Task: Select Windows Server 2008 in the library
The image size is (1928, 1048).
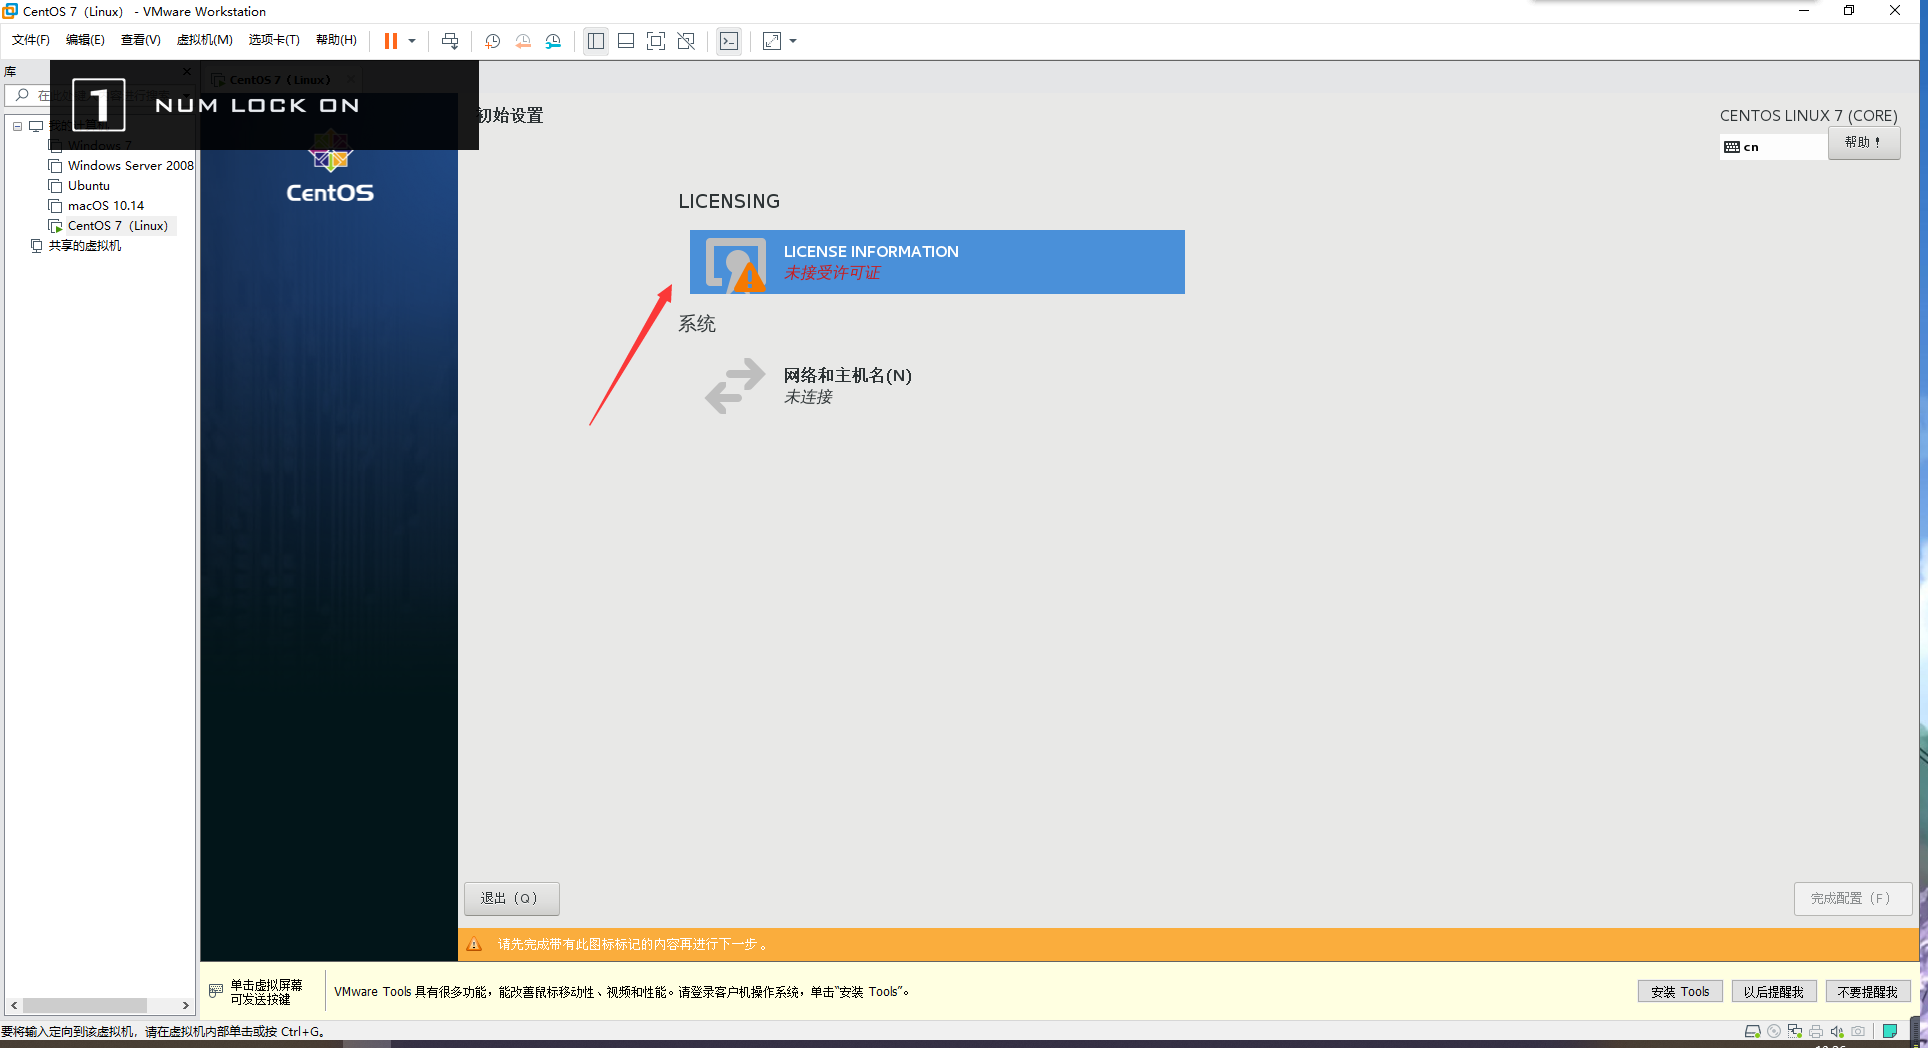Action: [x=131, y=166]
